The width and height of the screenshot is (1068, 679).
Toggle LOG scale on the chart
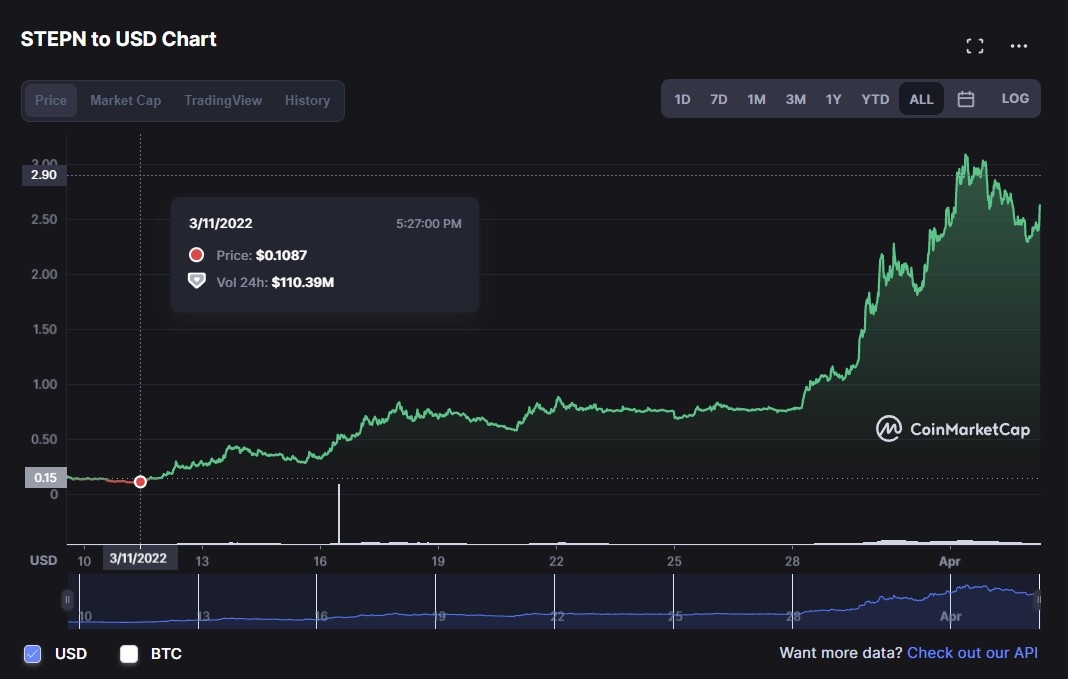pos(1015,99)
